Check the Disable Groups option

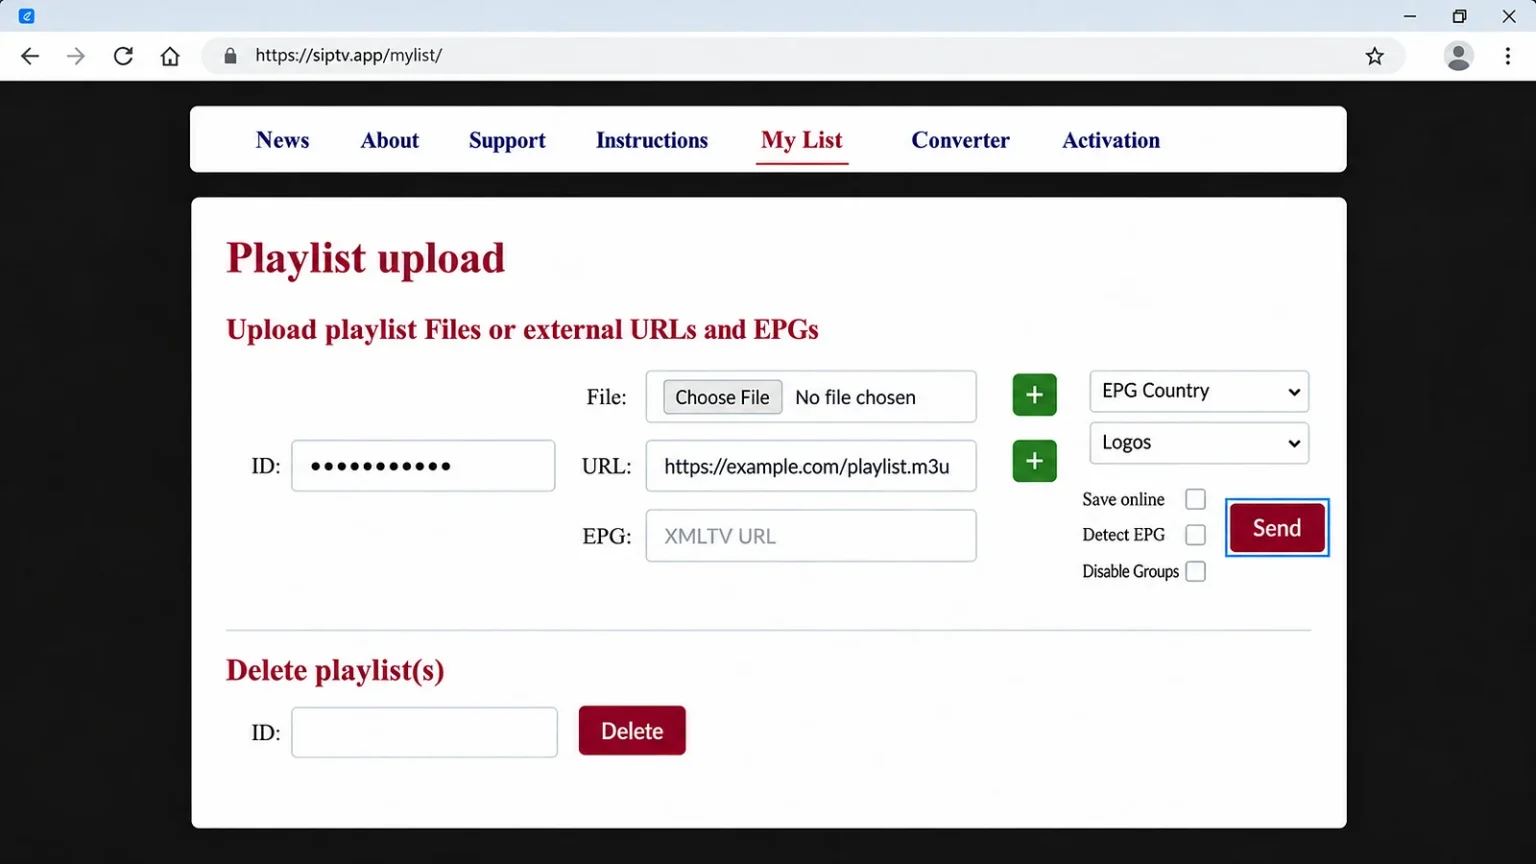pyautogui.click(x=1195, y=571)
